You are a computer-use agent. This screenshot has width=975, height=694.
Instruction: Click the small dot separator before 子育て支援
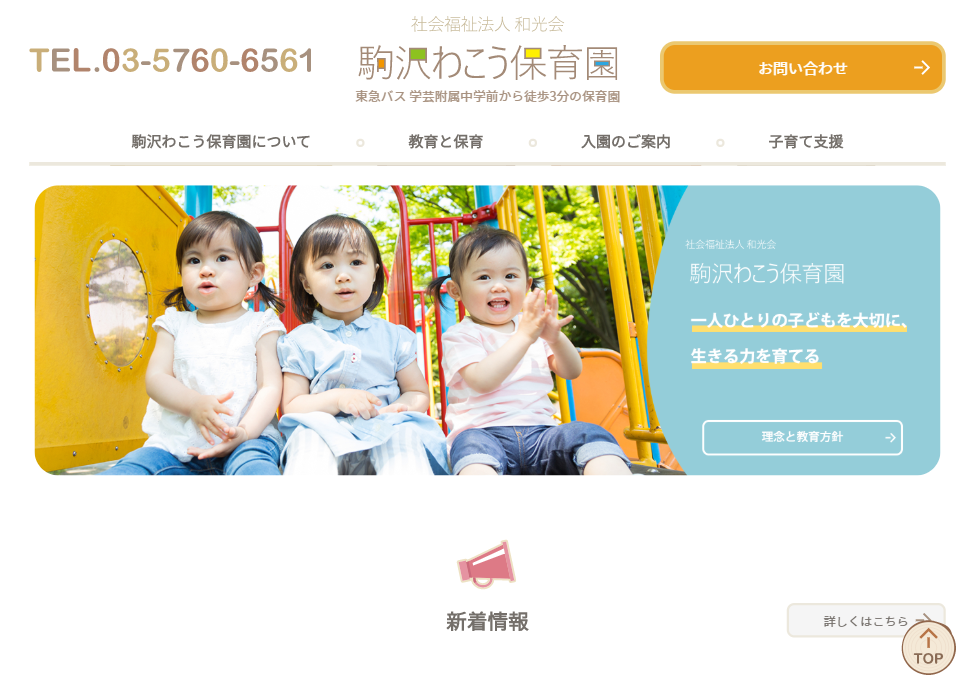pos(720,143)
